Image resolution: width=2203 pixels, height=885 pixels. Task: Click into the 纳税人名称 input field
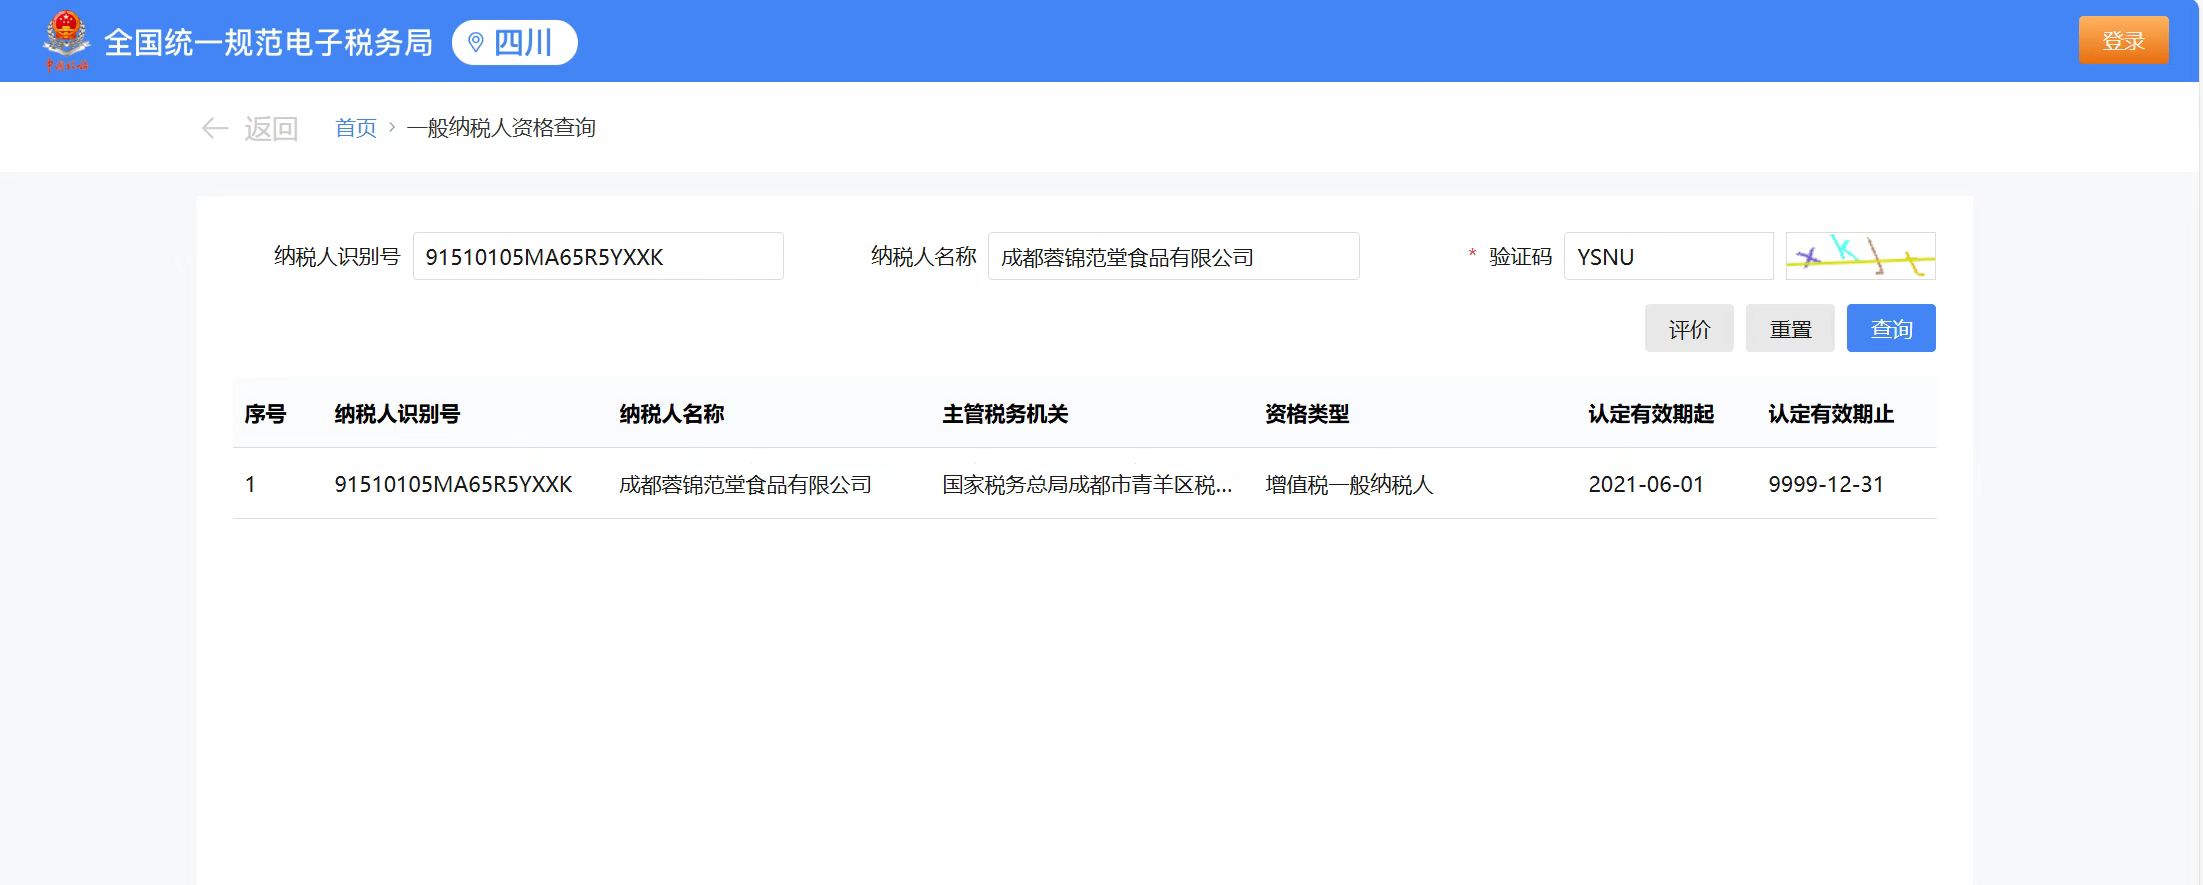pos(1172,257)
